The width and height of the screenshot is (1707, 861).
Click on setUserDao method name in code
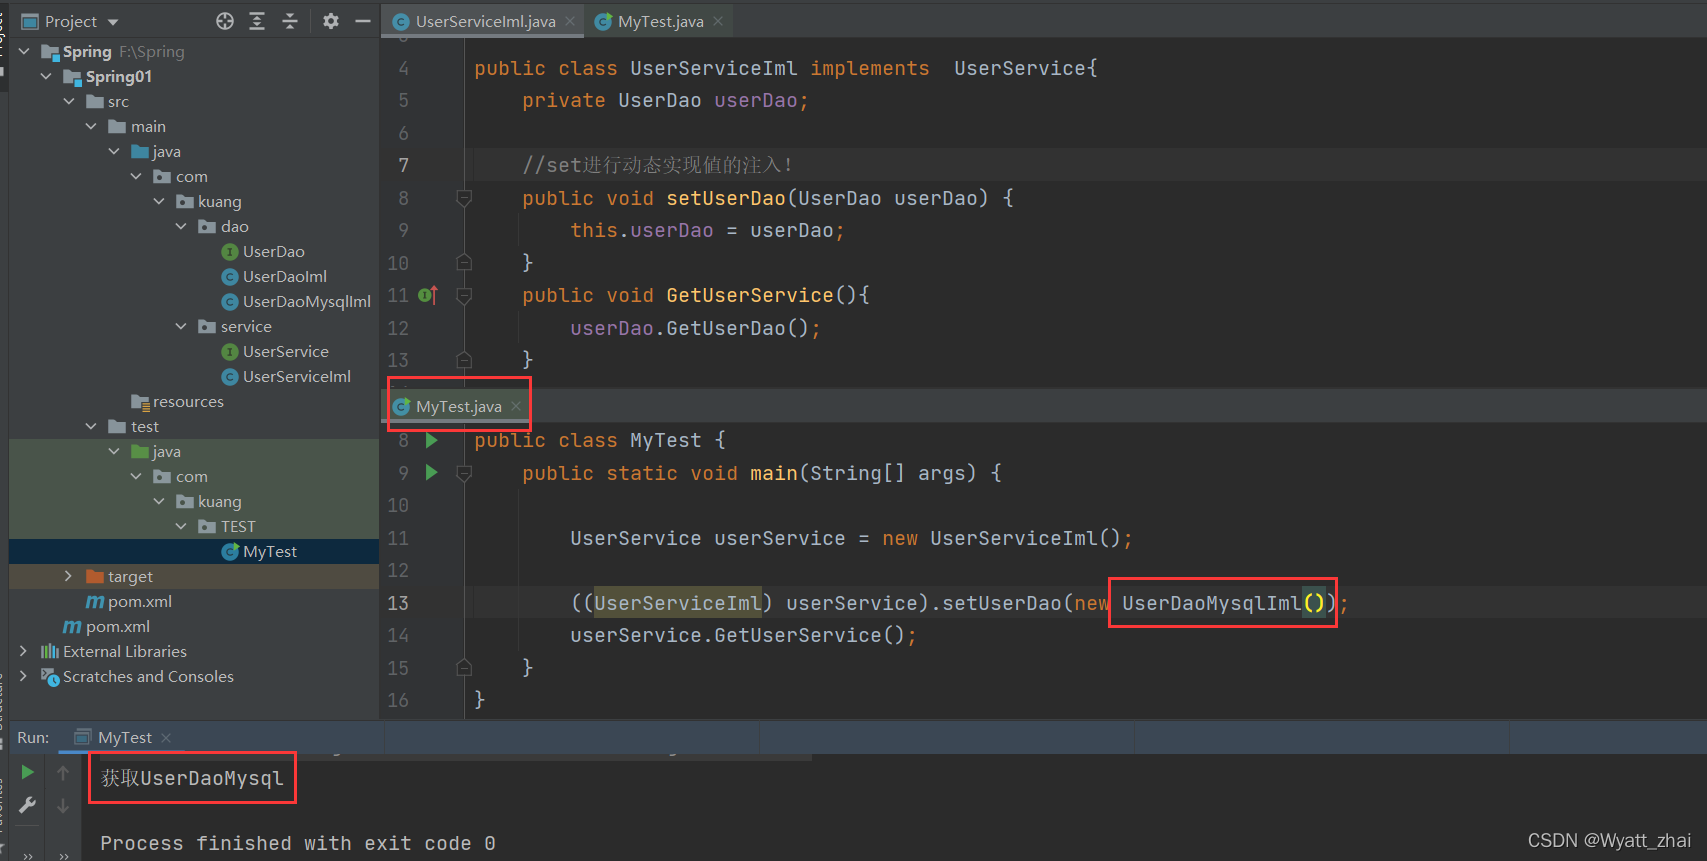coord(726,198)
